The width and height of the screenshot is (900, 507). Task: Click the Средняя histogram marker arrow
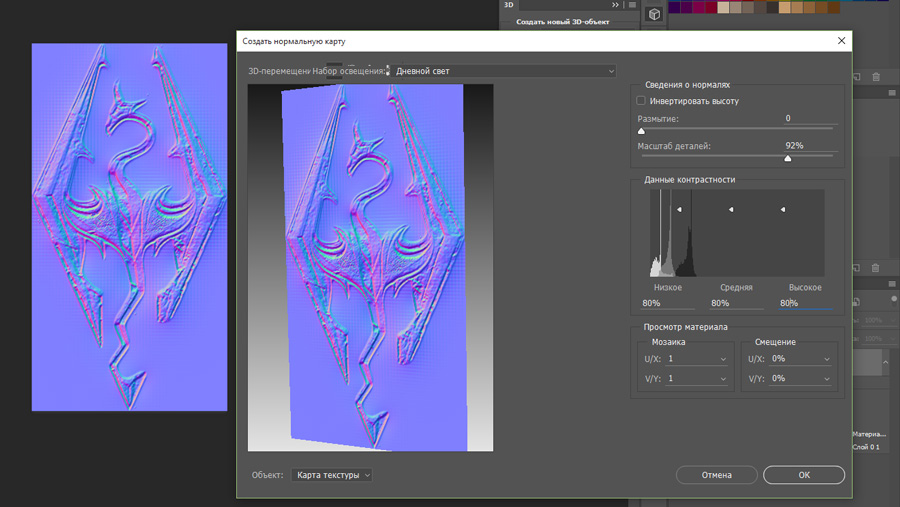731,210
